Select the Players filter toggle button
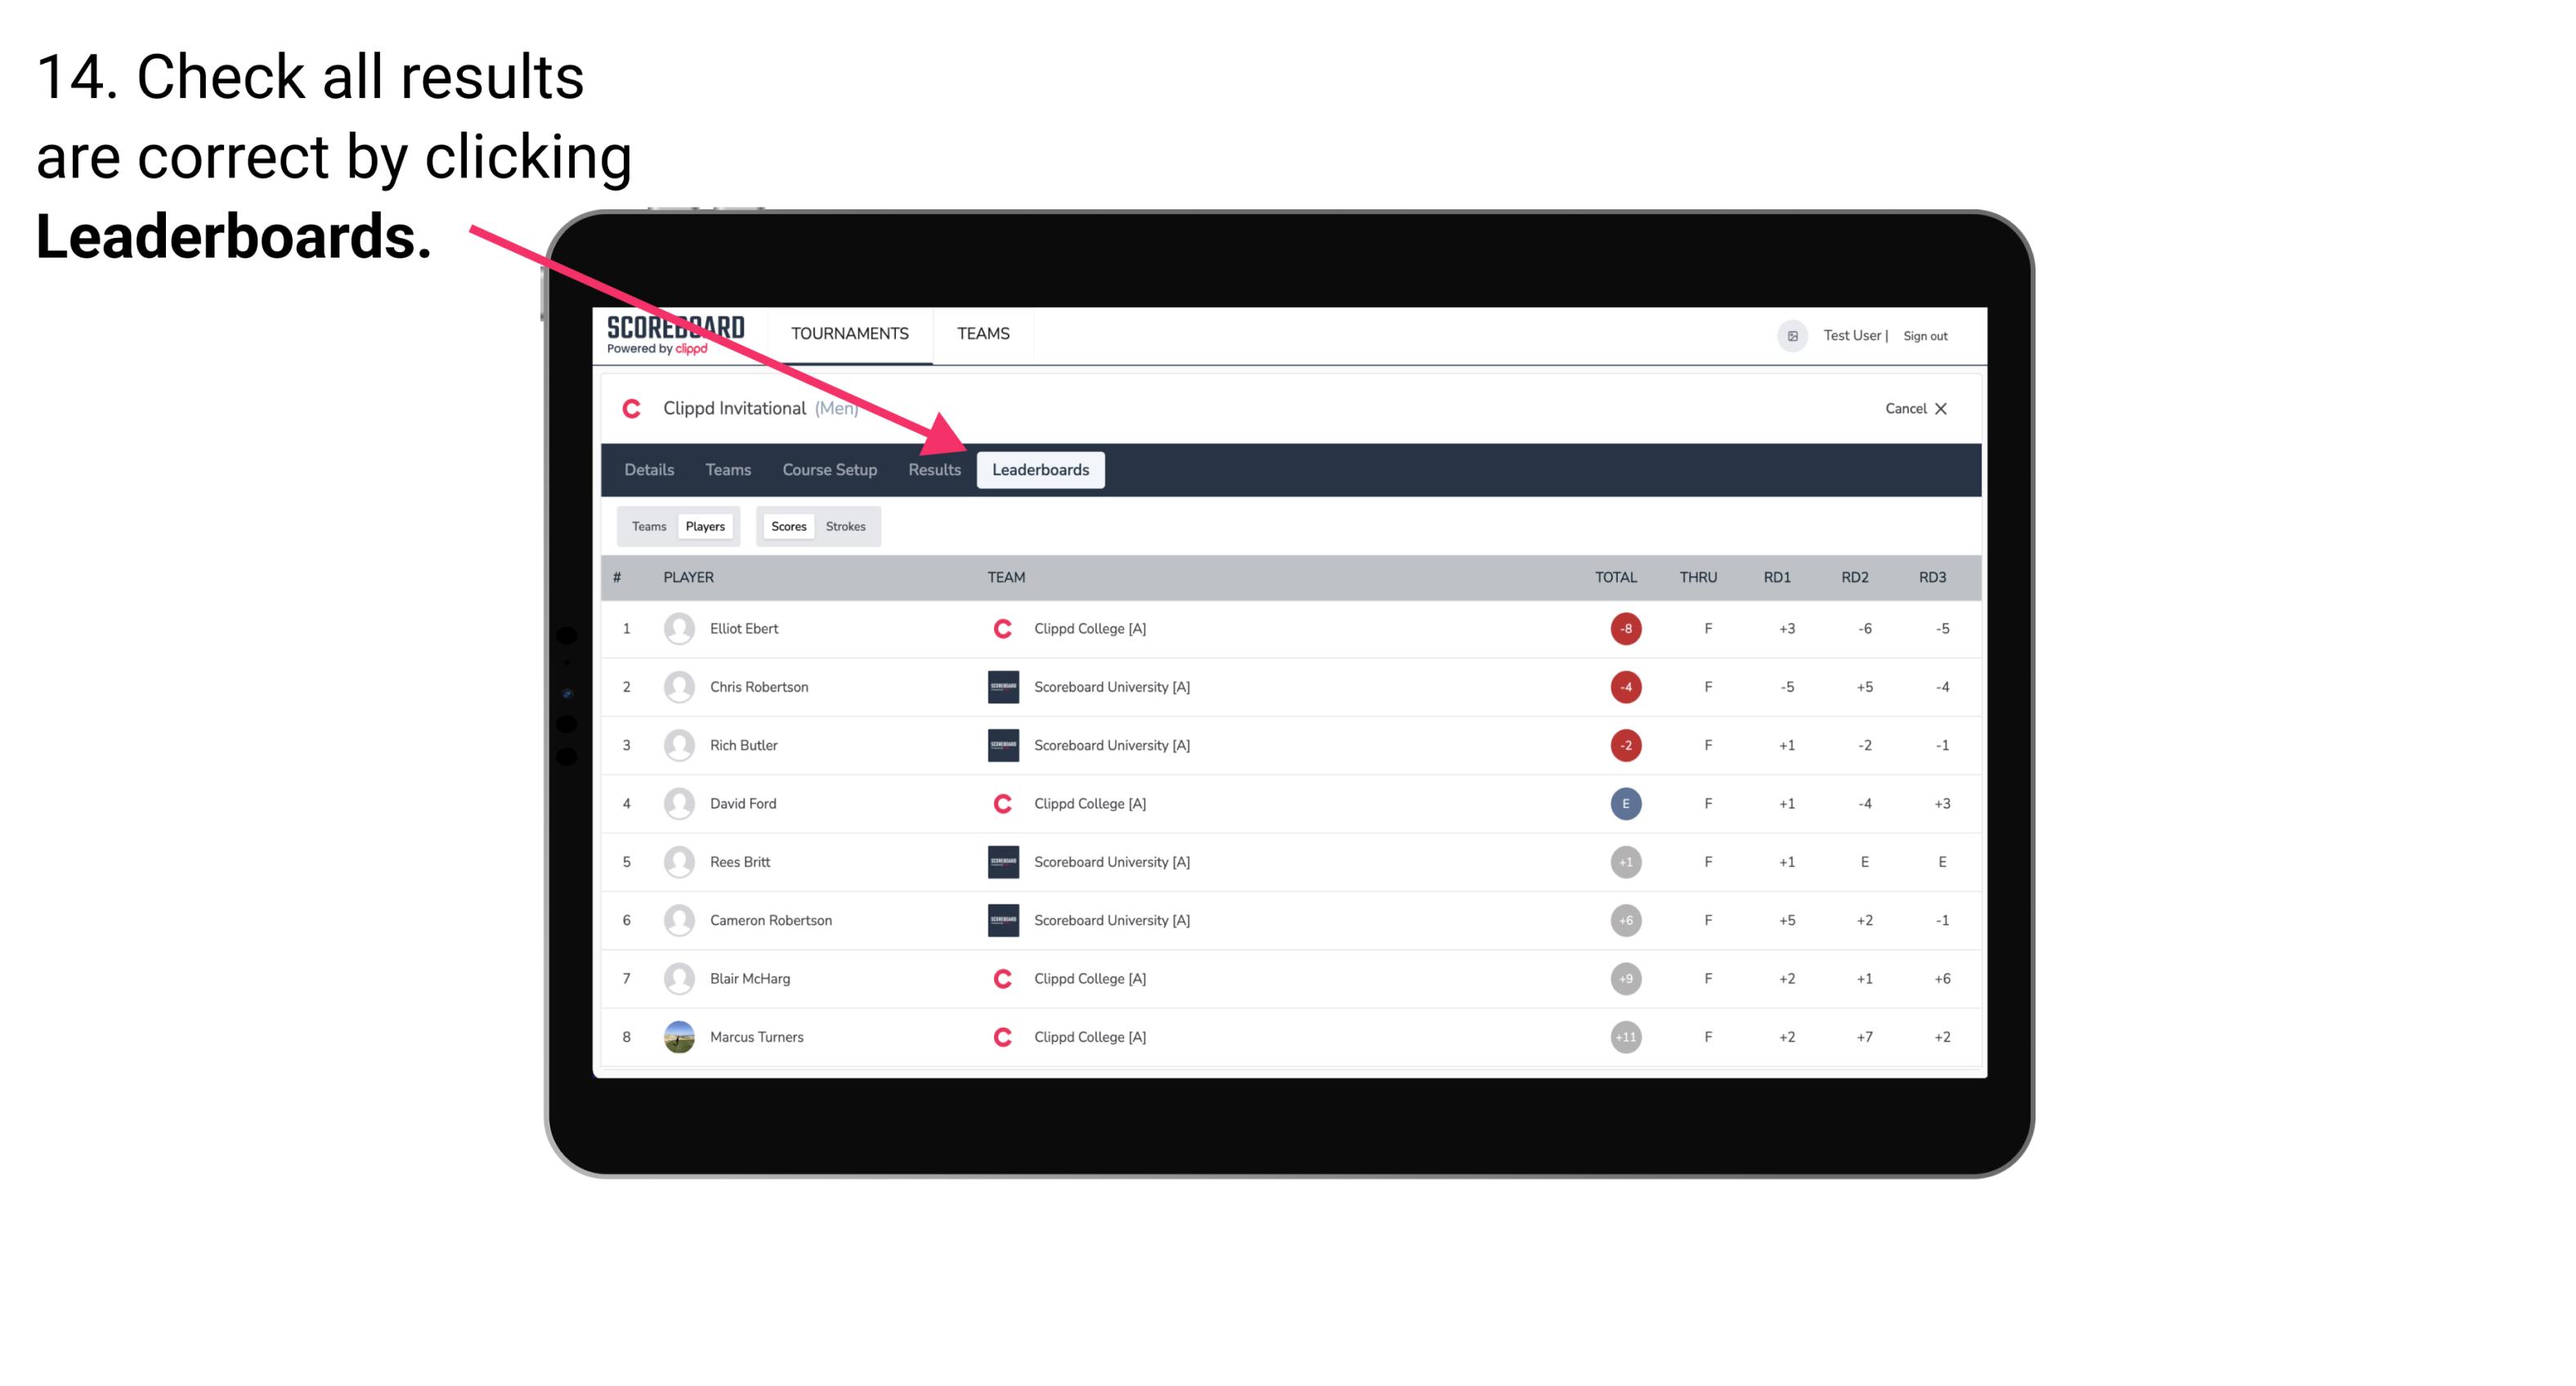 click(x=705, y=526)
